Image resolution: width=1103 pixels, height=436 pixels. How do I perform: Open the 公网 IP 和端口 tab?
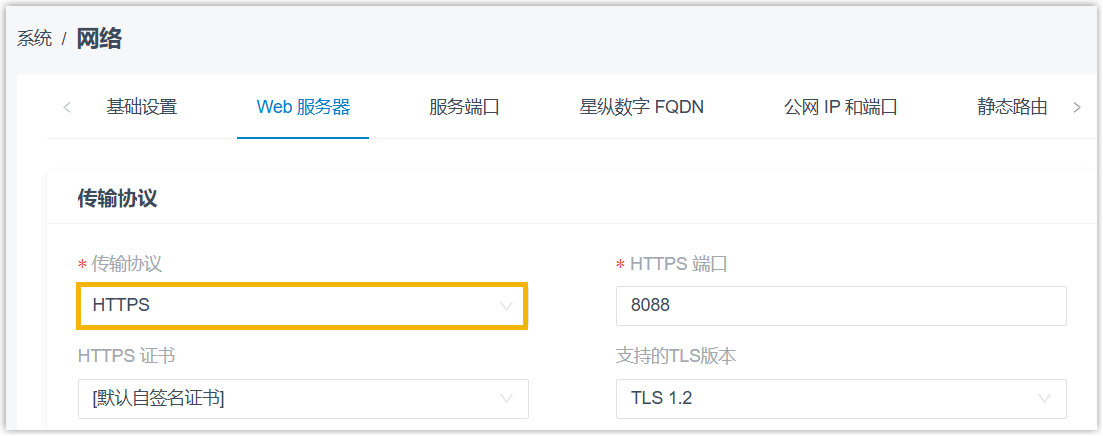(840, 107)
